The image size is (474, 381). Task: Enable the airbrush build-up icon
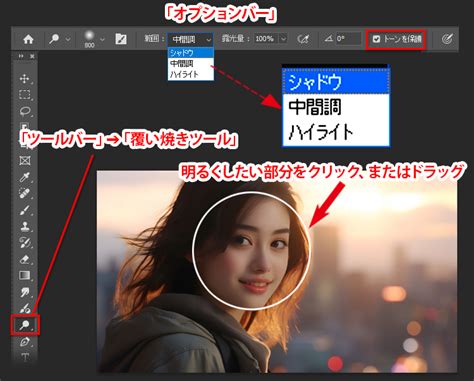pos(303,39)
